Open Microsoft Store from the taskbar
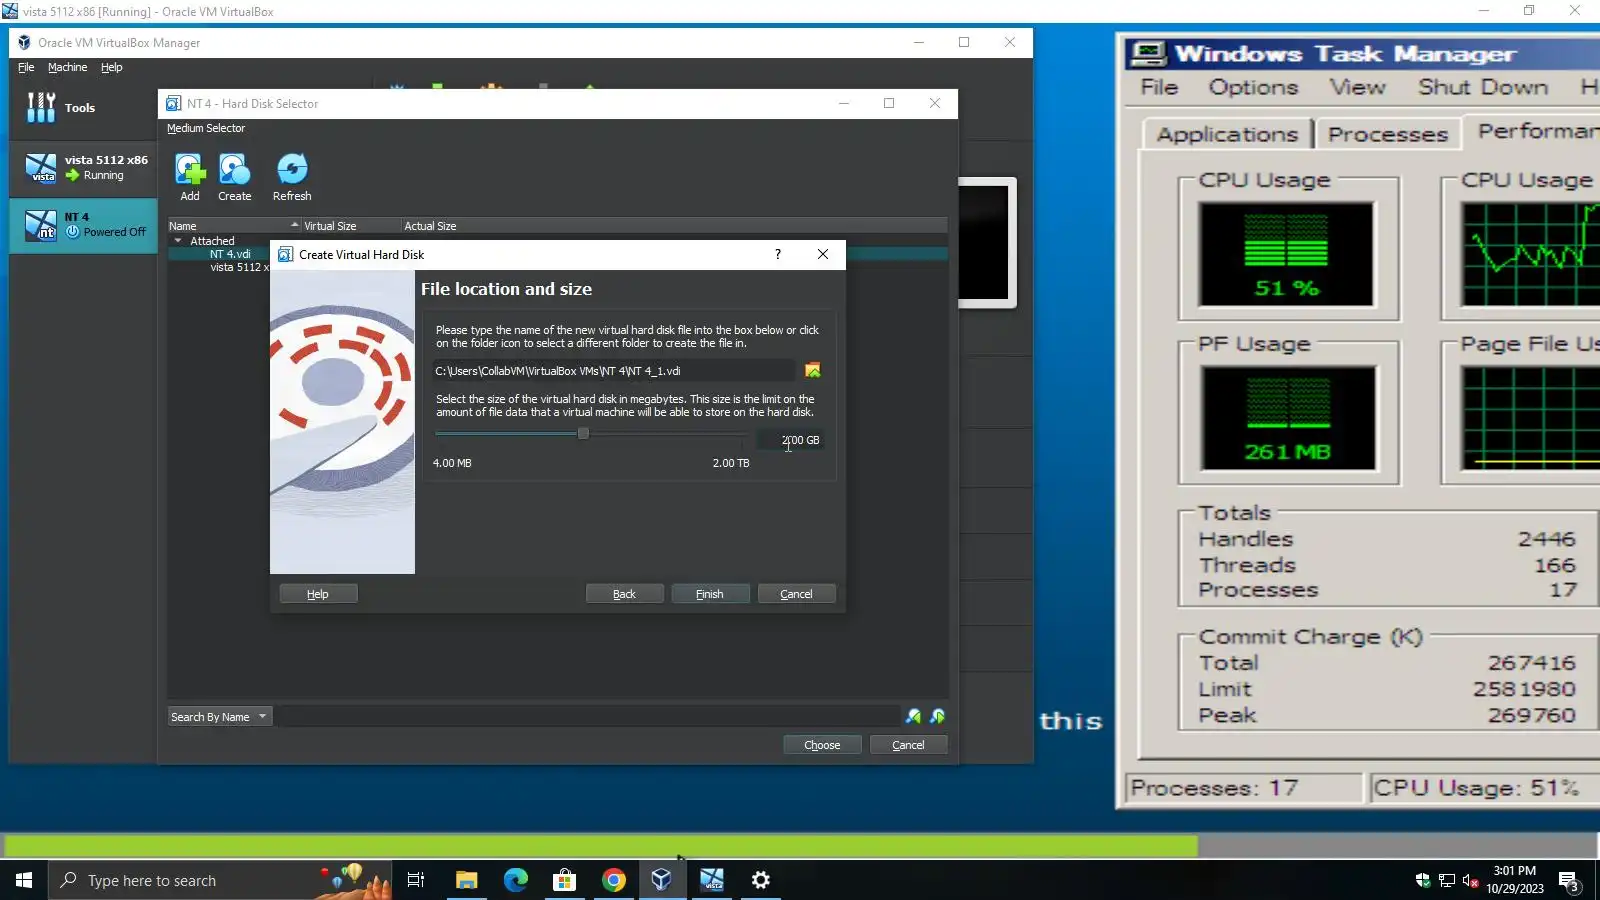Image resolution: width=1600 pixels, height=900 pixels. coord(564,880)
